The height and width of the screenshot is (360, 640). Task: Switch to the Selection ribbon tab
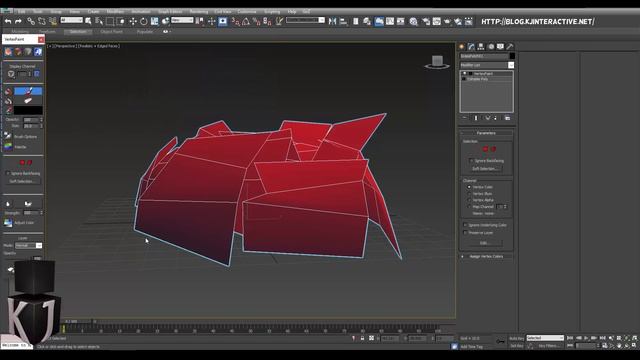(x=78, y=31)
